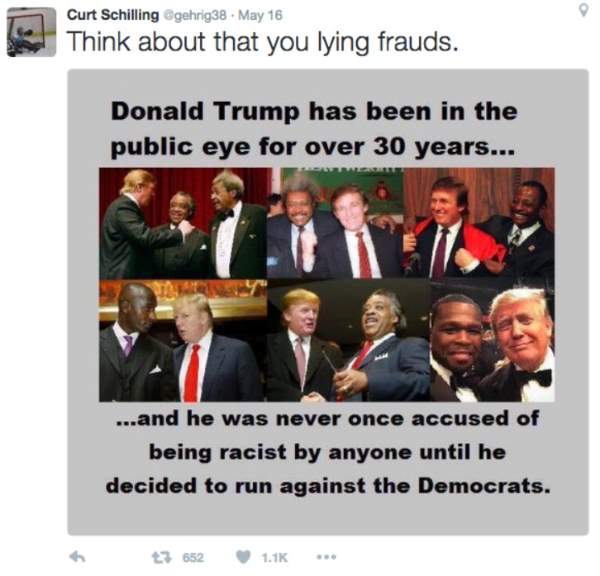Click the collage photo with red curtain backdrop
Viewport: 600px width, 576px height.
pos(183,223)
